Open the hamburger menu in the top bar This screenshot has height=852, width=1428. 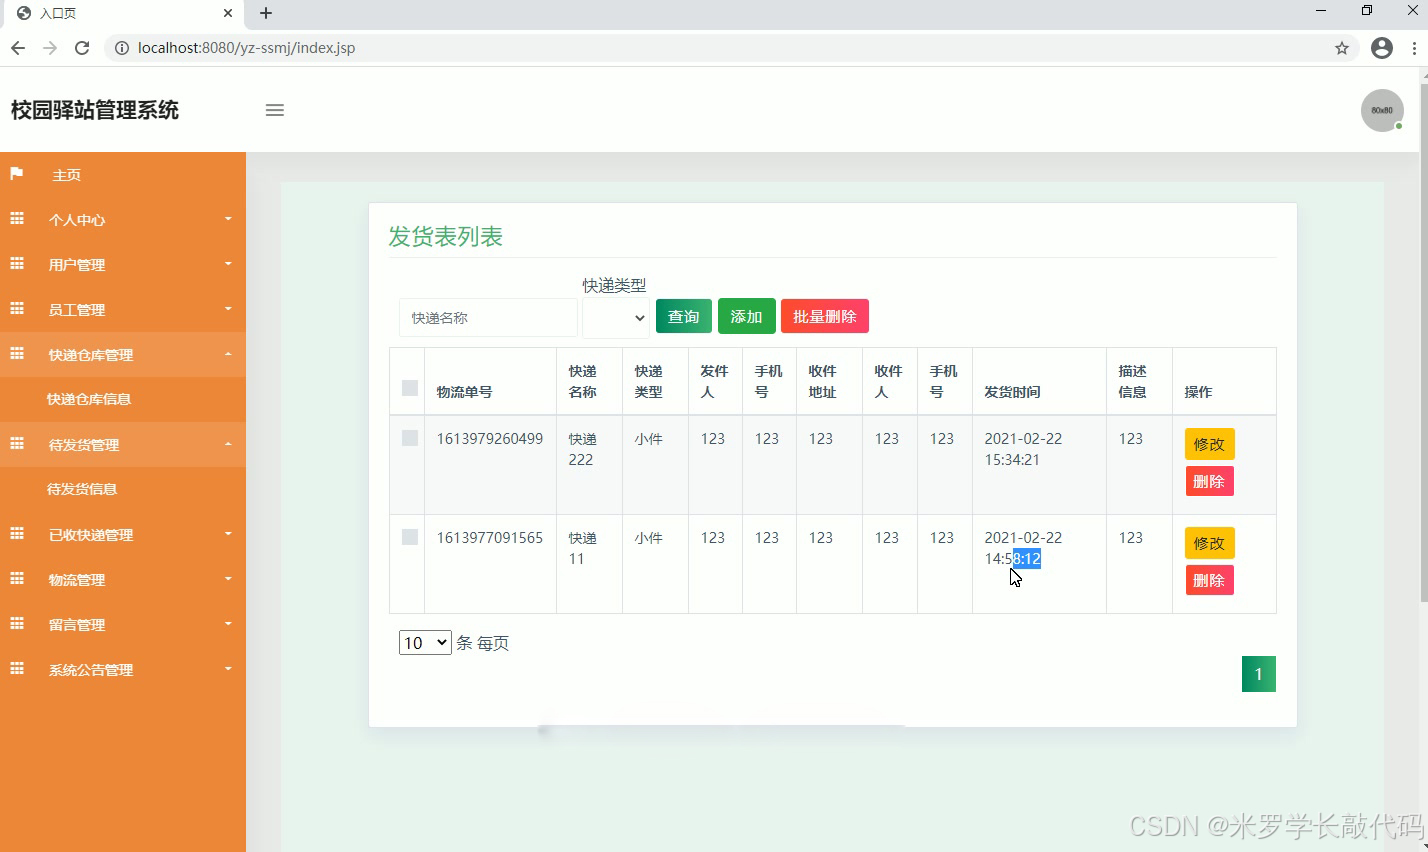(x=274, y=110)
